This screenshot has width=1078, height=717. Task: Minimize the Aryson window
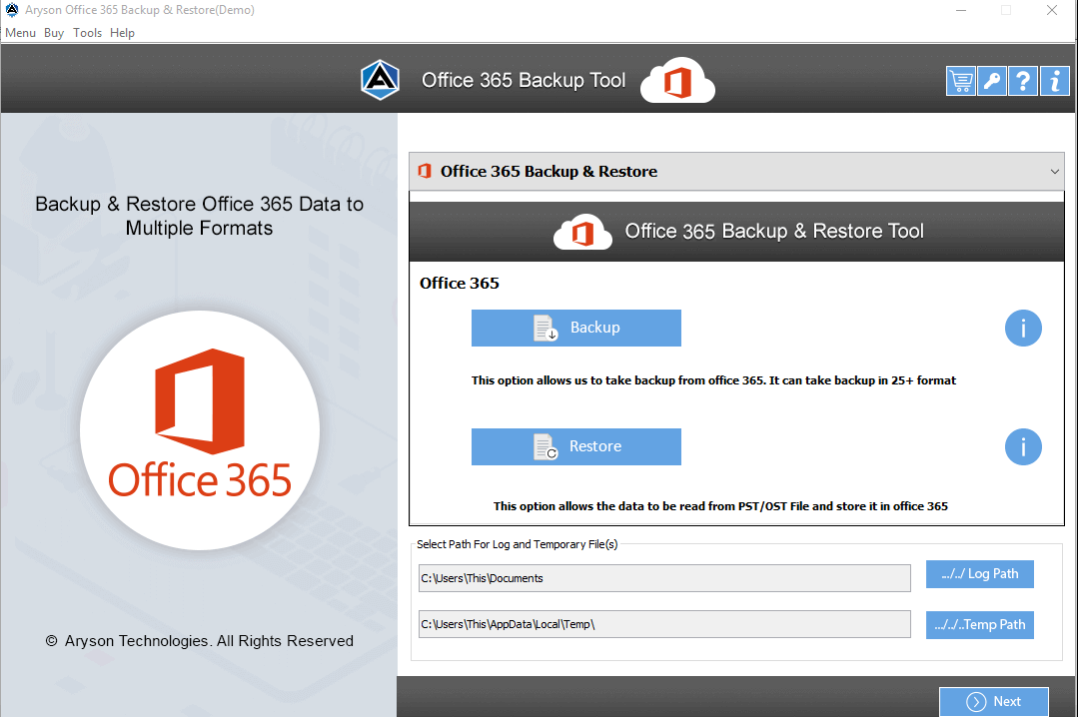(961, 10)
